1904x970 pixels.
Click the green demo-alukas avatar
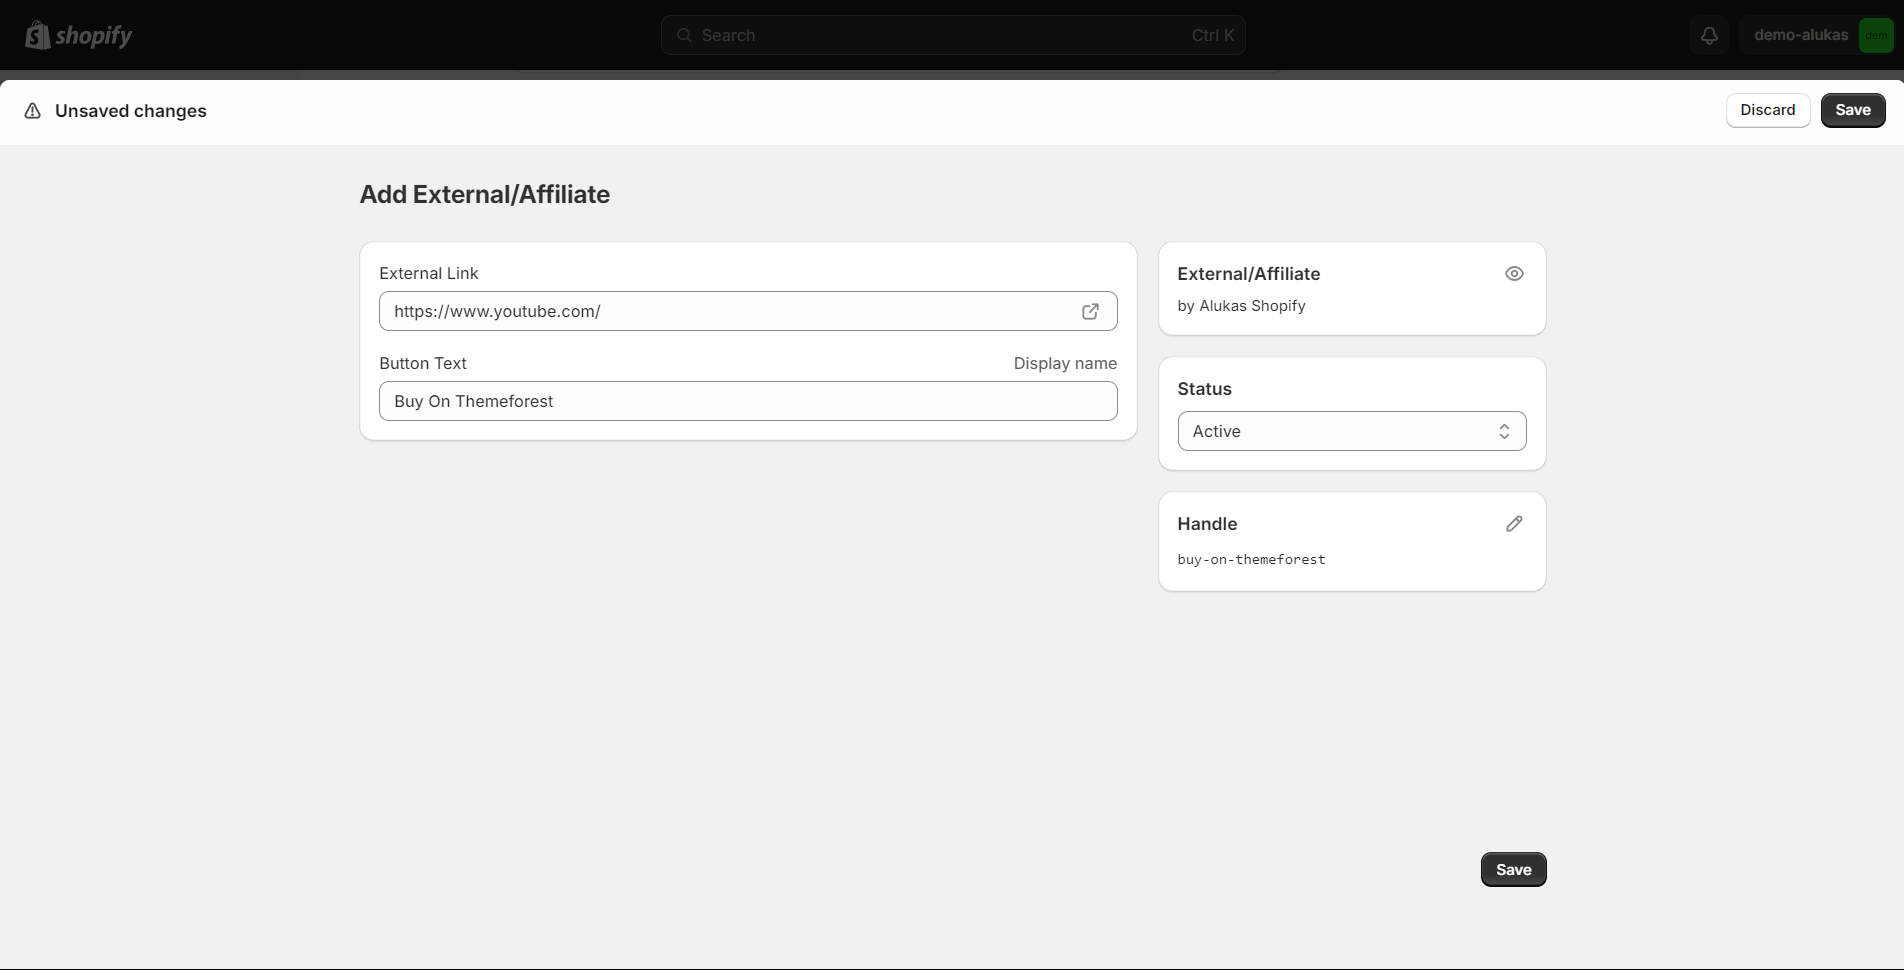click(x=1876, y=35)
